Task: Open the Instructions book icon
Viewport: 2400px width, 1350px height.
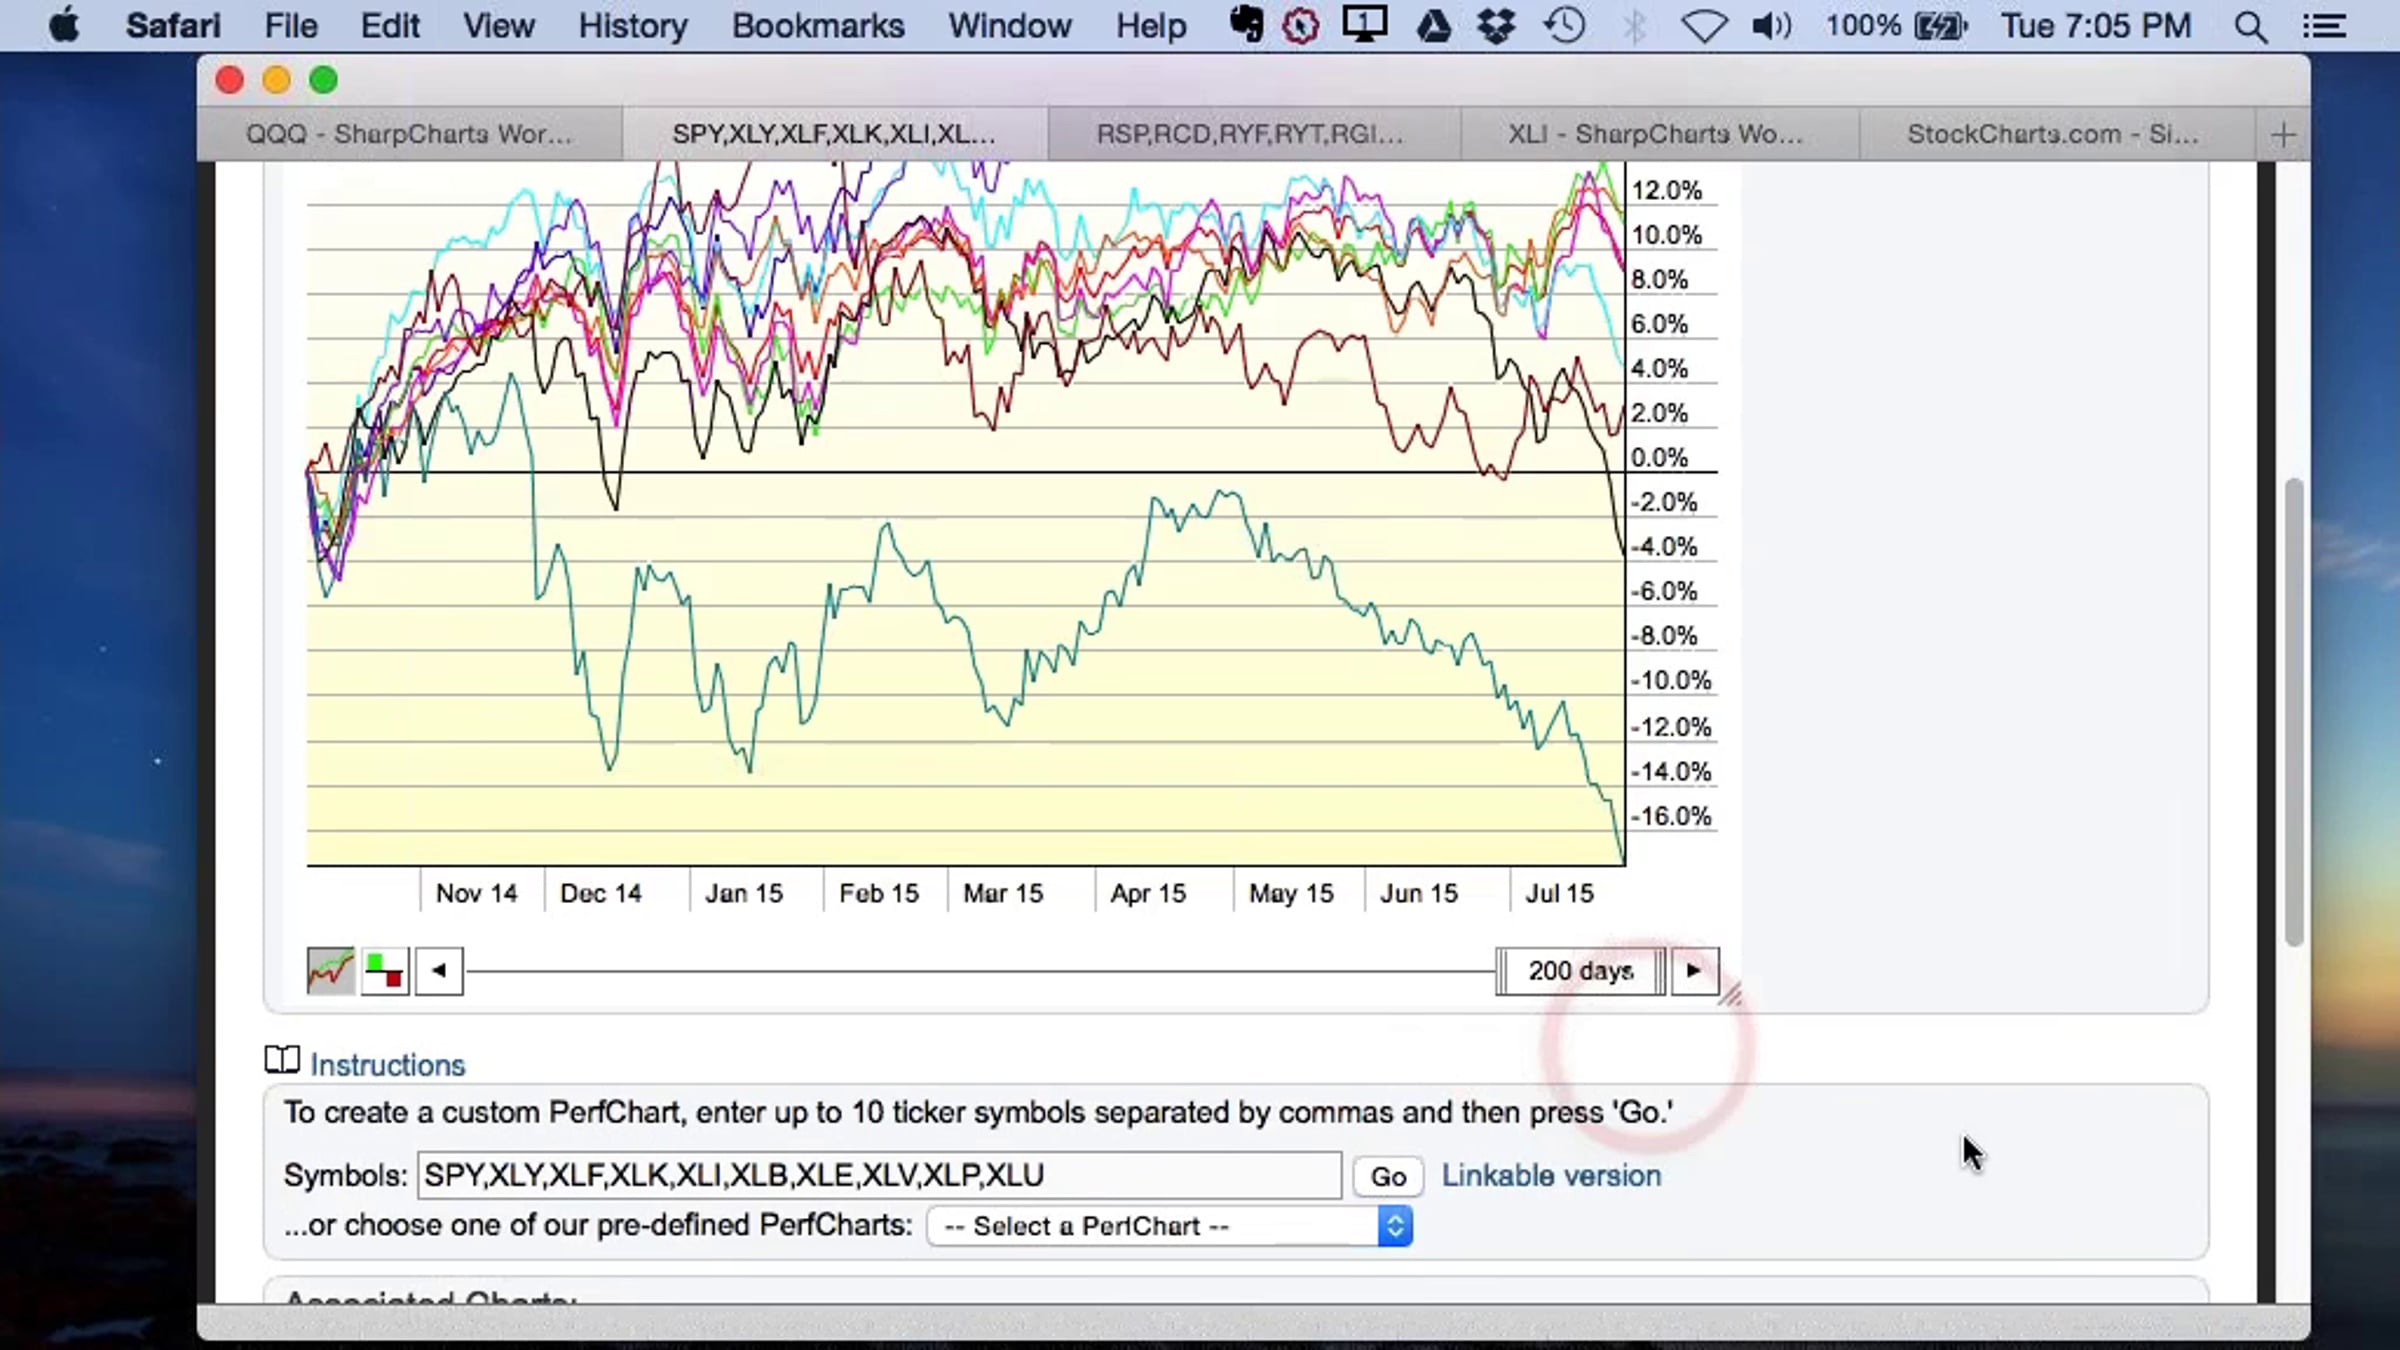Action: pos(282,1060)
